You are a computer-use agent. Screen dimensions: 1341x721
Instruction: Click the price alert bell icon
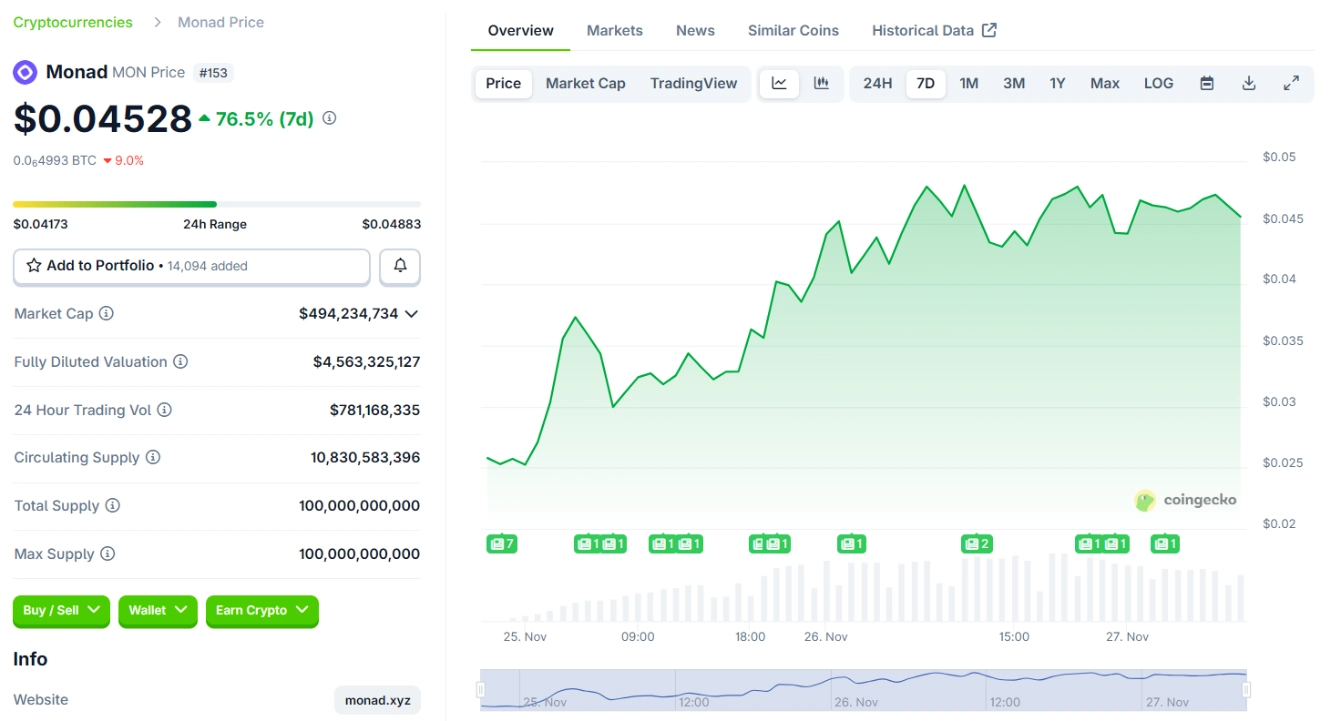[x=400, y=266]
